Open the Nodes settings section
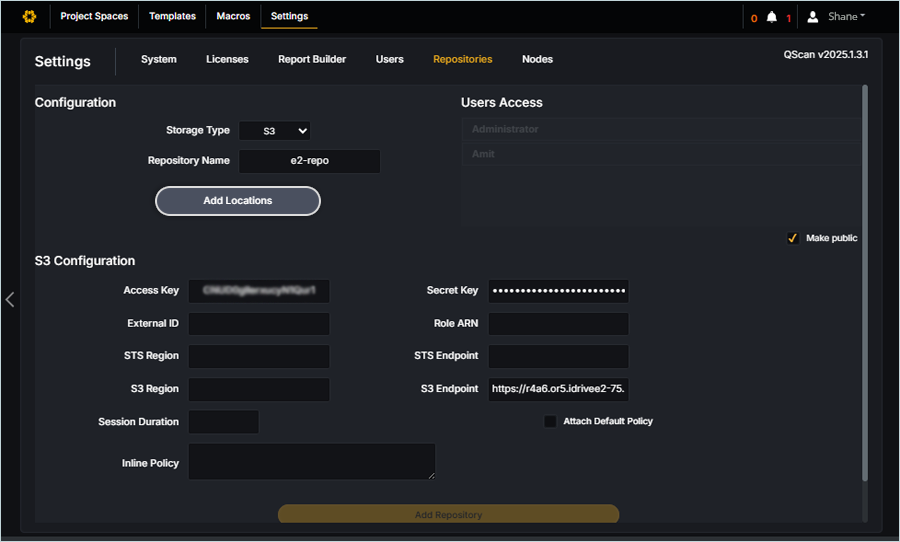The height and width of the screenshot is (542, 900). click(x=537, y=59)
